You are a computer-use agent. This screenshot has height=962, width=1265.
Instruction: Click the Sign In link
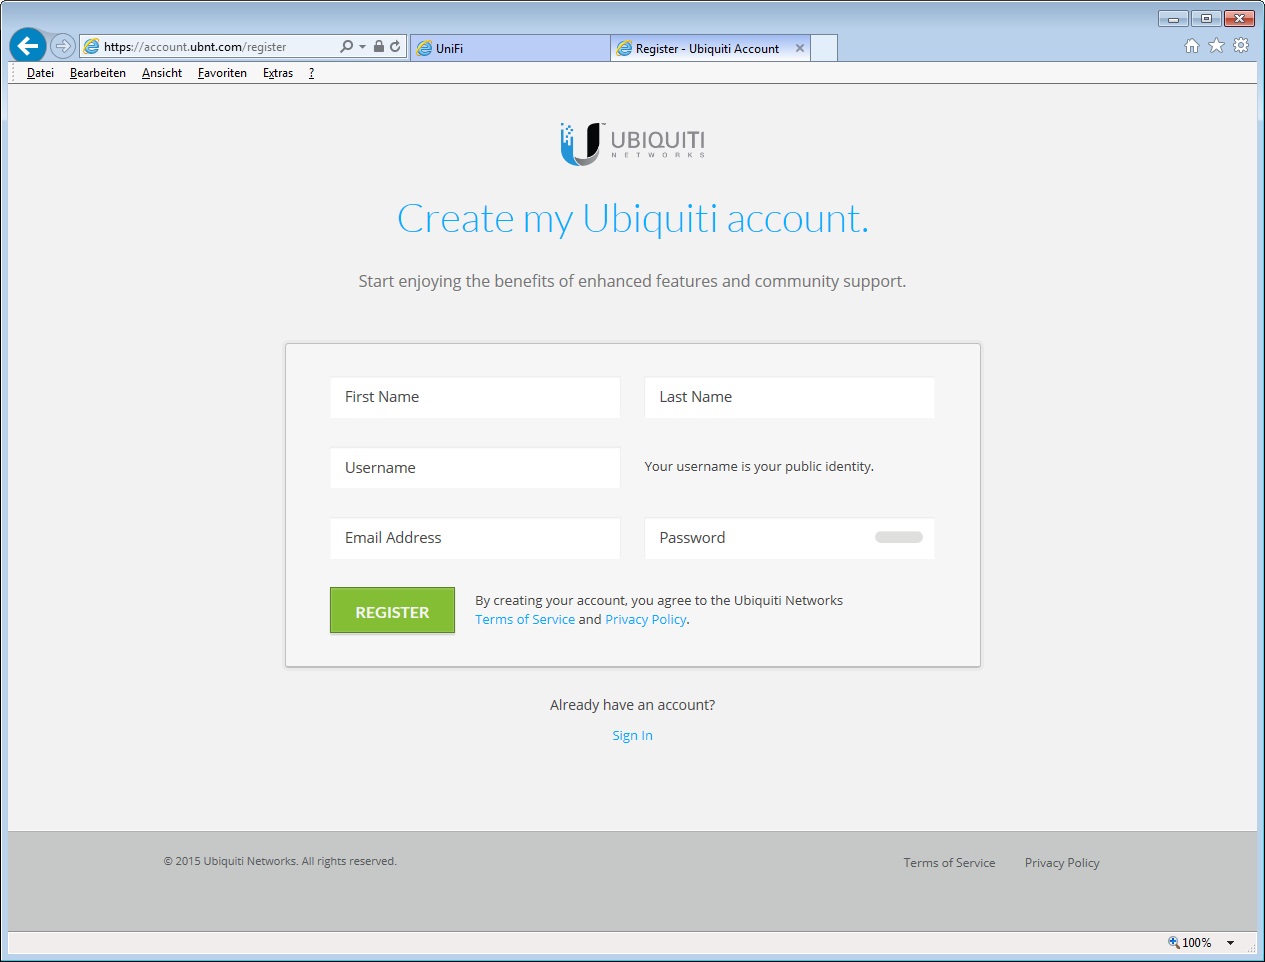point(633,736)
